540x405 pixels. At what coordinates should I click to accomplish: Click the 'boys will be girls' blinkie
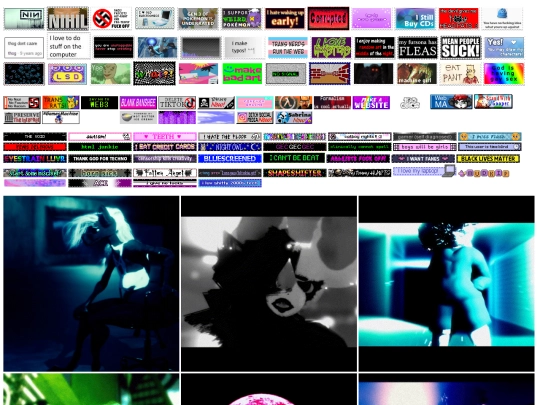(425, 147)
